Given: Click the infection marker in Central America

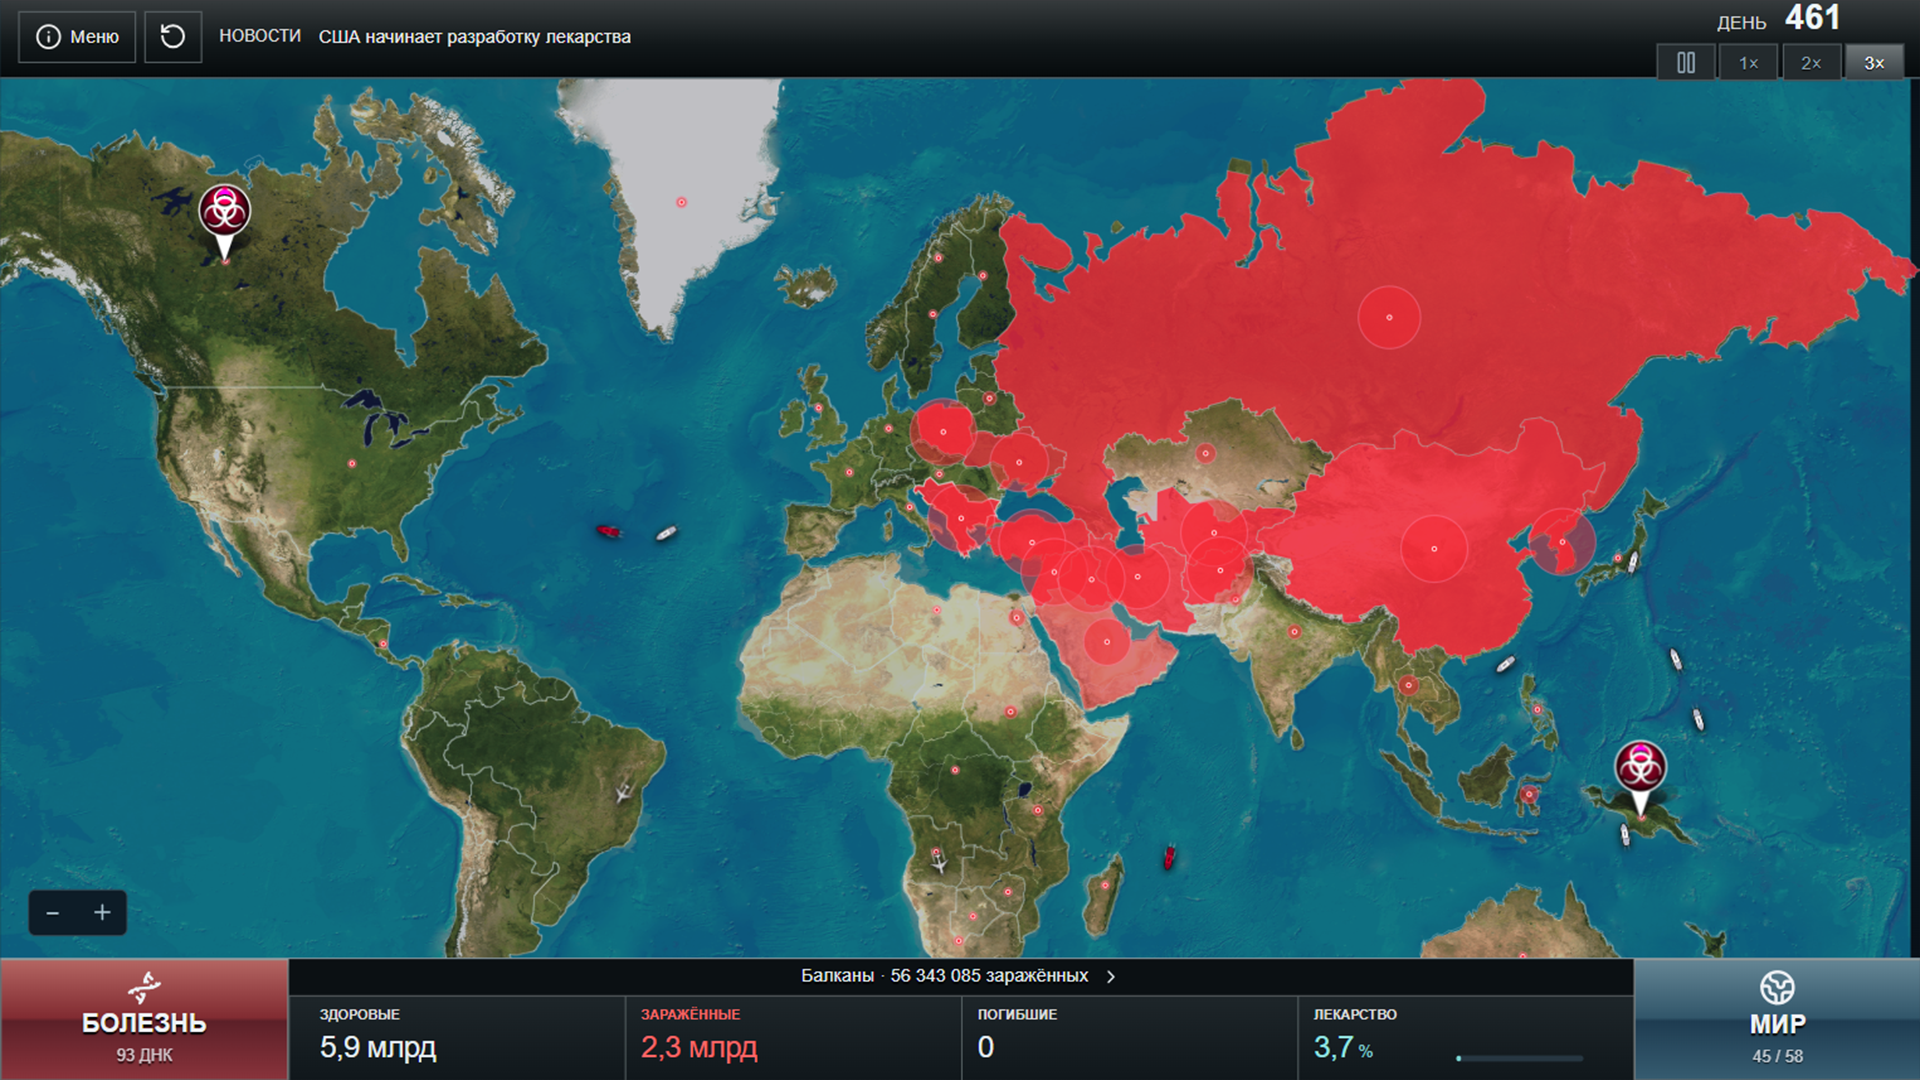Looking at the screenshot, I should (x=384, y=644).
